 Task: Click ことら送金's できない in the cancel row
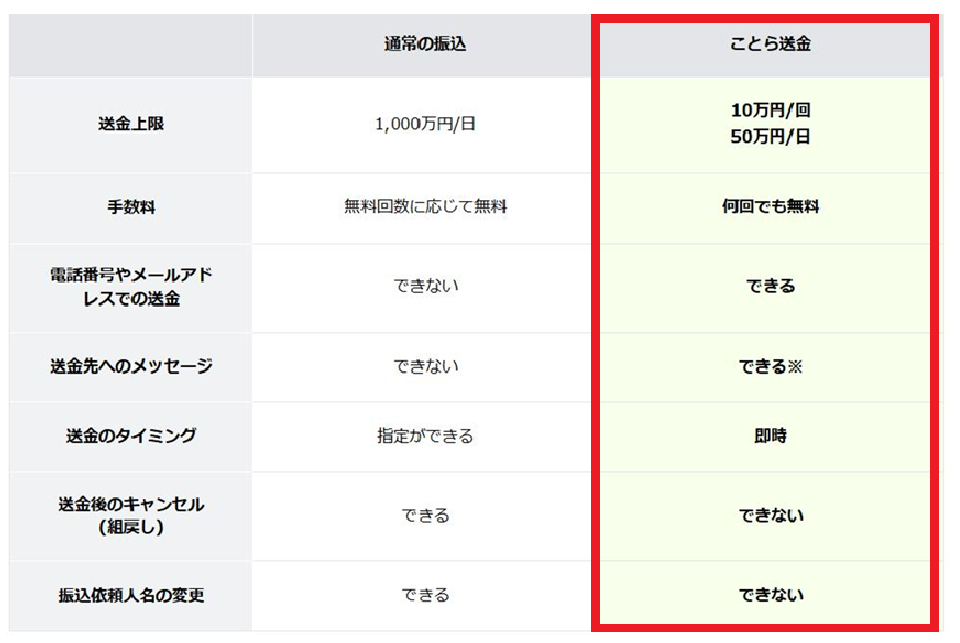(x=769, y=516)
